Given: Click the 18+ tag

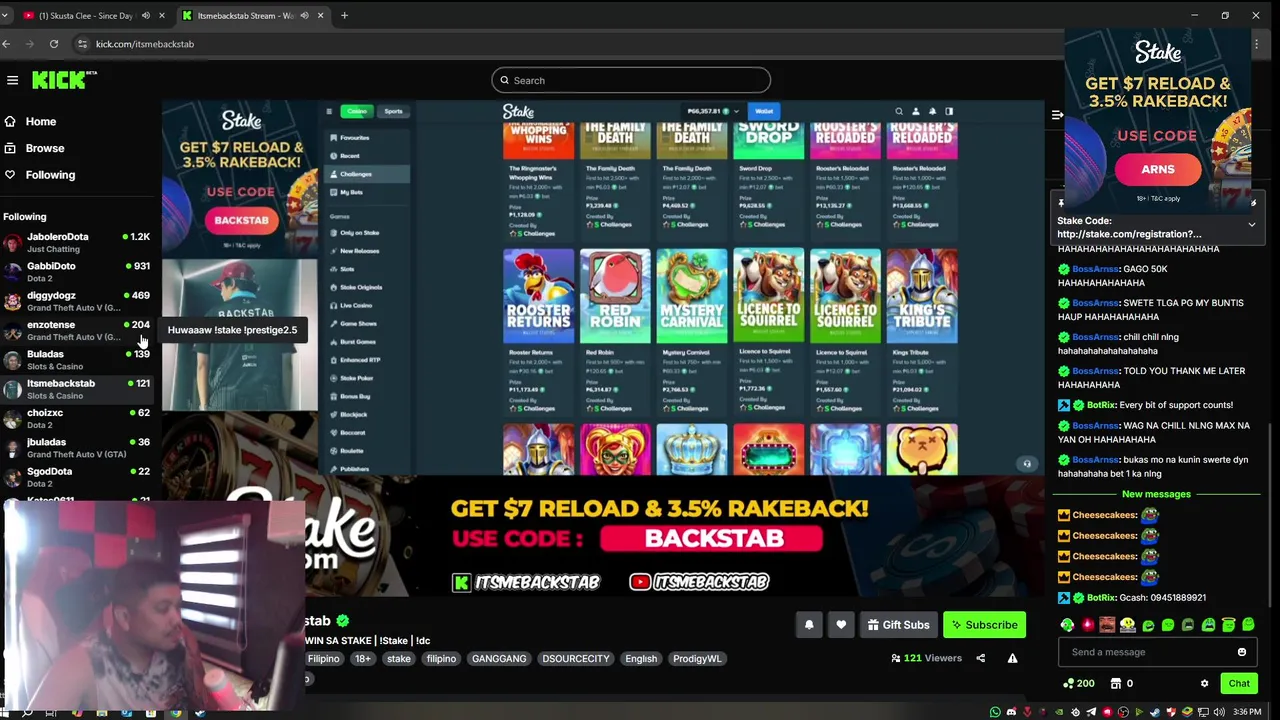Looking at the screenshot, I should 362,659.
